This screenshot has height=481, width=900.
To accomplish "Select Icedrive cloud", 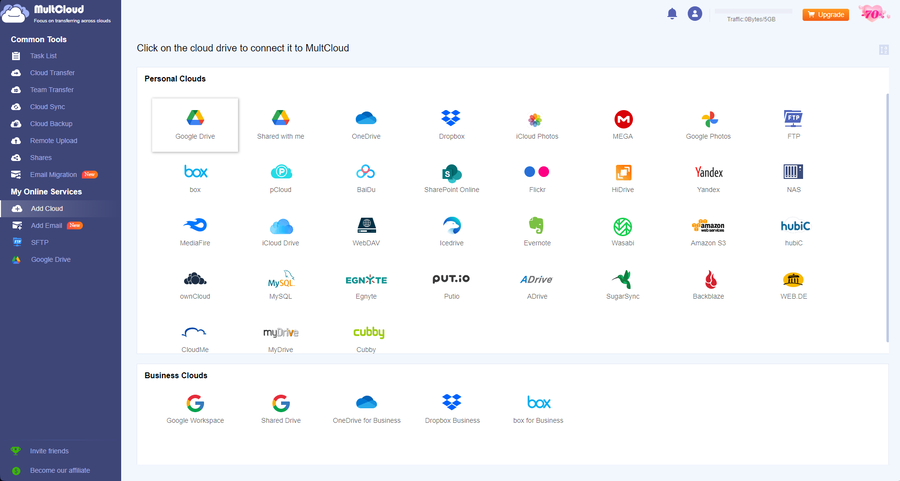I will [452, 231].
